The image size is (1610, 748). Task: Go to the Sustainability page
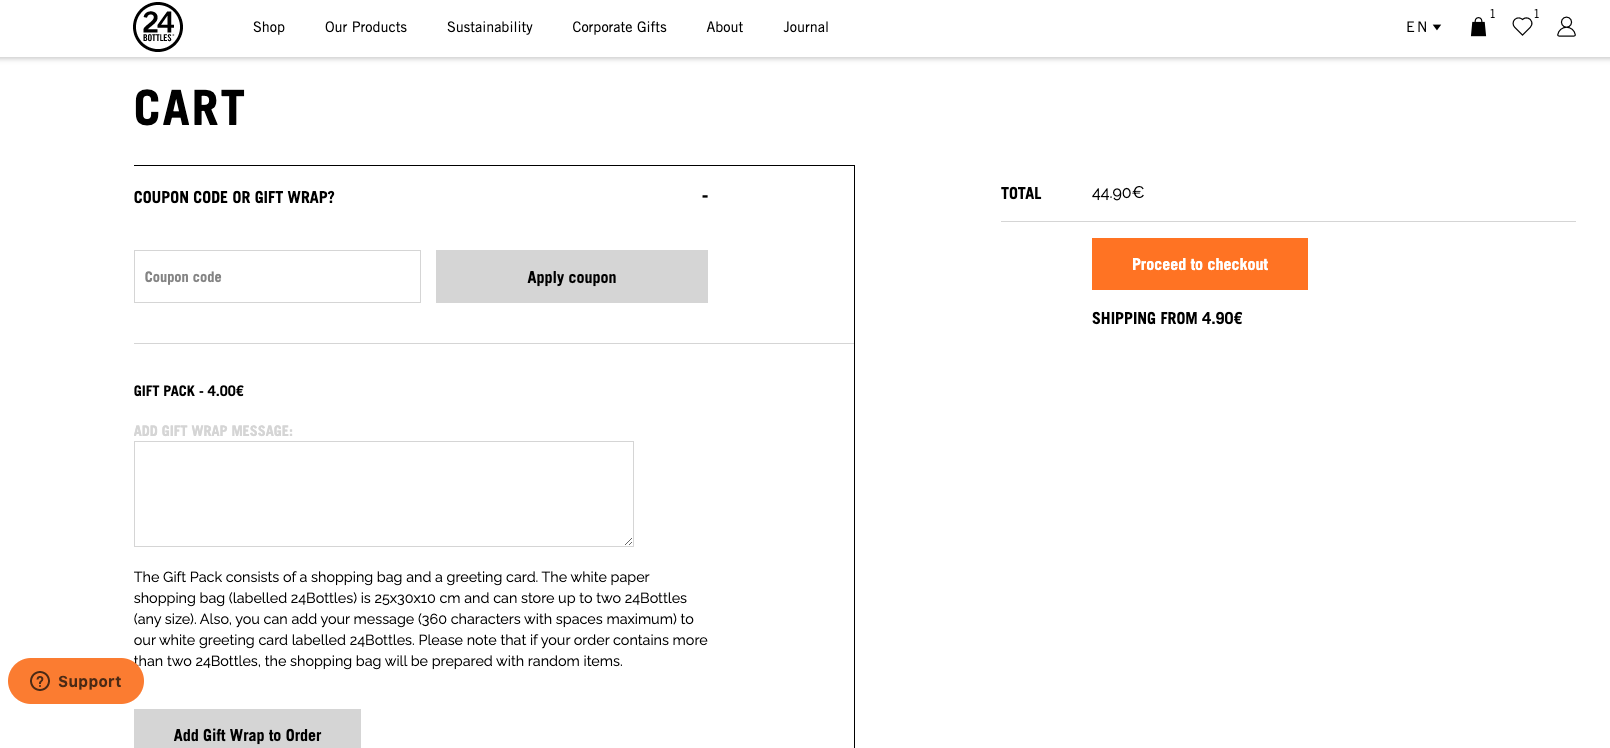tap(490, 27)
